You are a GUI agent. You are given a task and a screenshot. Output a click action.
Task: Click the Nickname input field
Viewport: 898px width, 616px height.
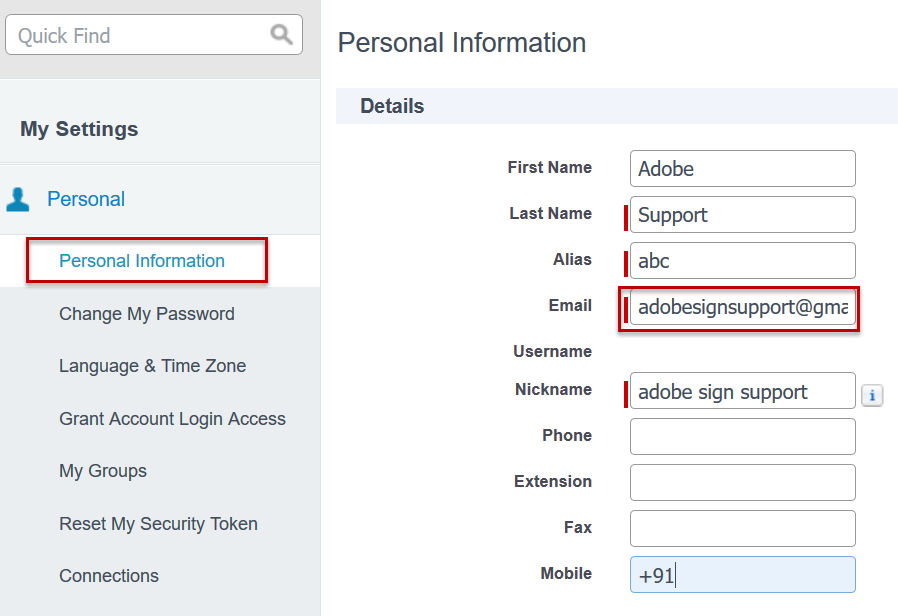(743, 391)
